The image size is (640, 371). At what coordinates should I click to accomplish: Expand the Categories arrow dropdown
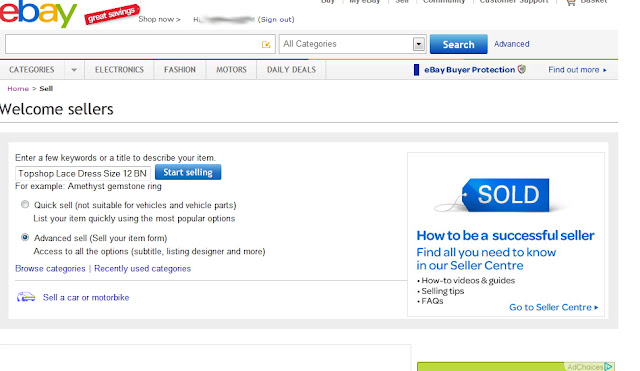click(x=74, y=70)
